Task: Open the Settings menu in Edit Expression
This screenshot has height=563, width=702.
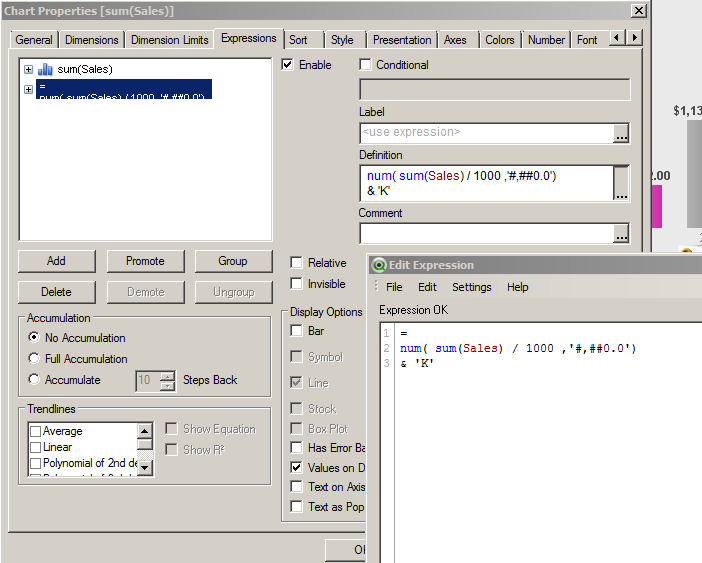Action: coord(471,287)
